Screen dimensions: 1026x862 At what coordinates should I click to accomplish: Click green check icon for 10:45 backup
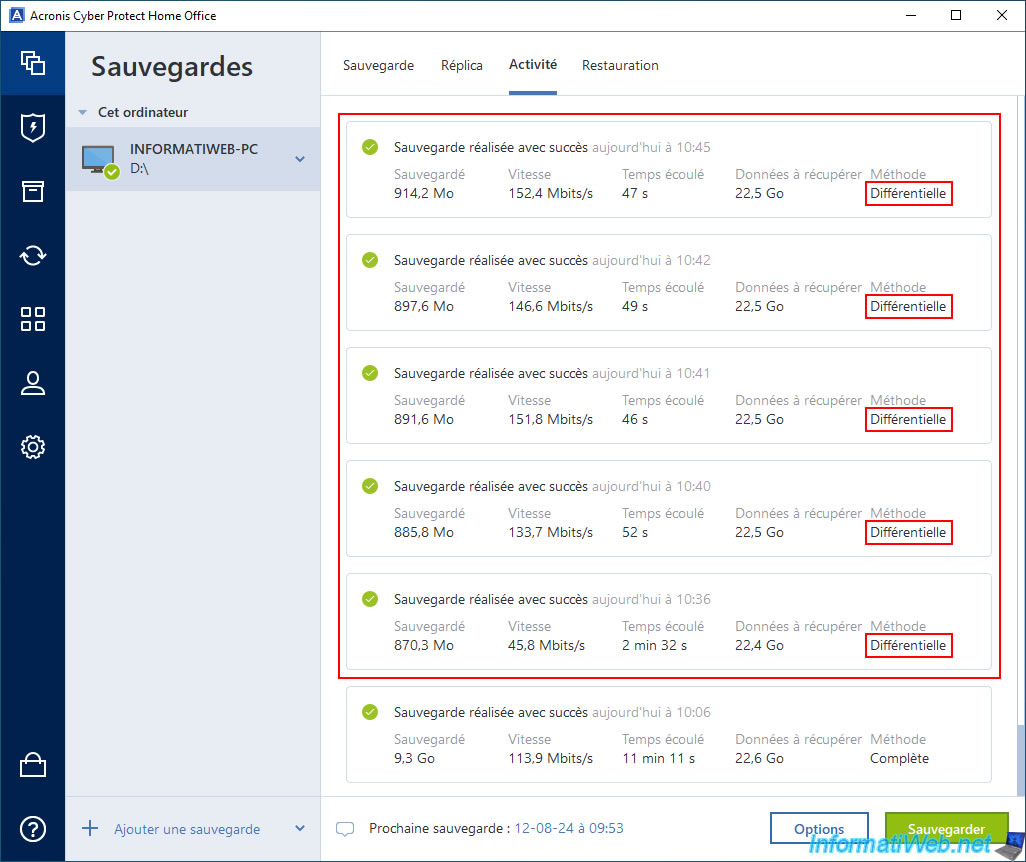click(370, 147)
